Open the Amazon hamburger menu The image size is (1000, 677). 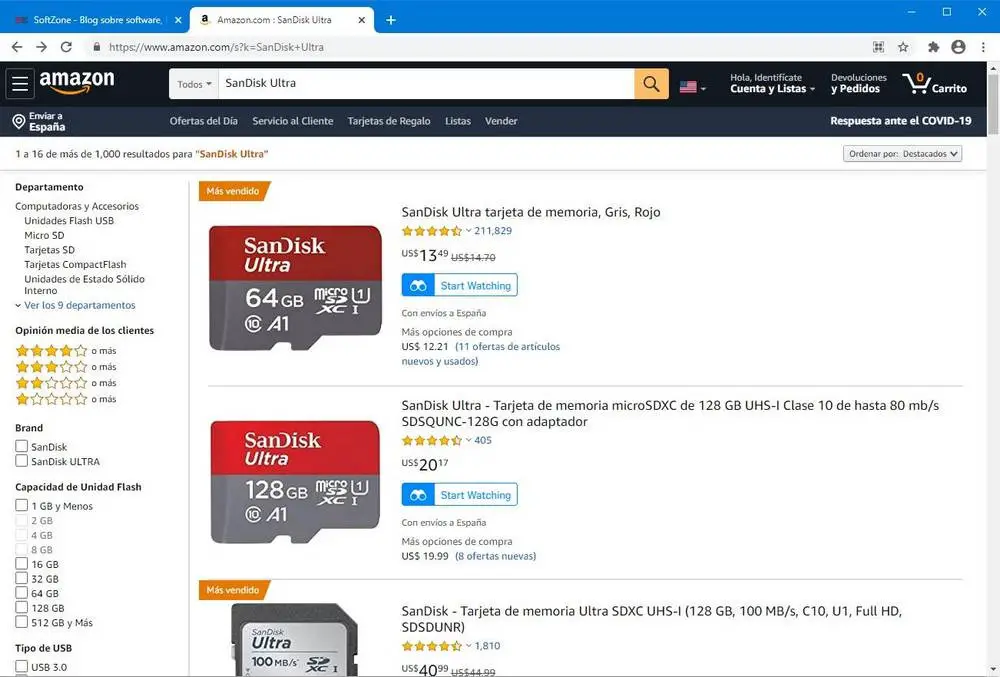click(x=20, y=84)
